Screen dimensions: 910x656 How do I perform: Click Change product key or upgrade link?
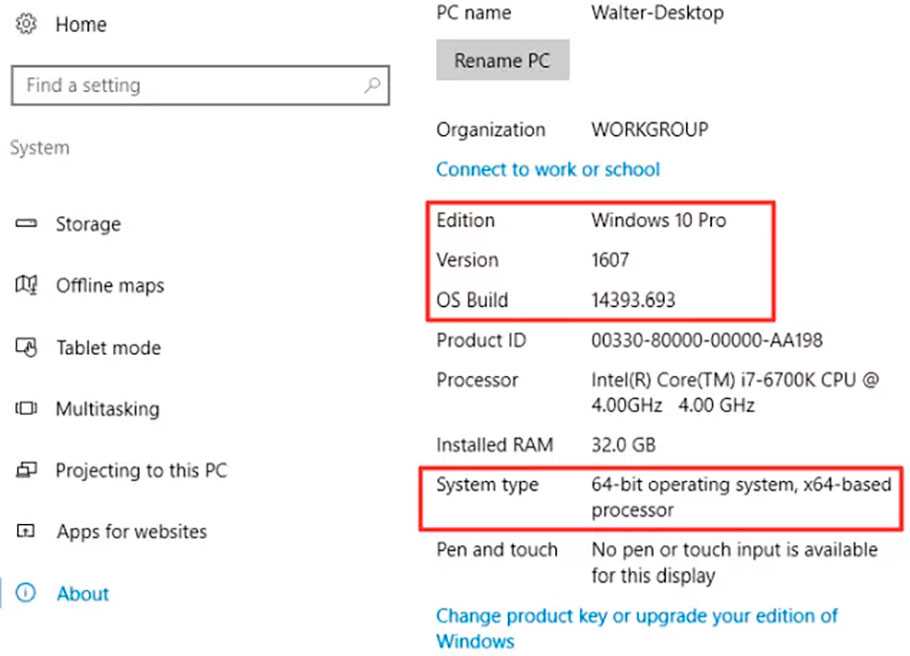point(636,616)
